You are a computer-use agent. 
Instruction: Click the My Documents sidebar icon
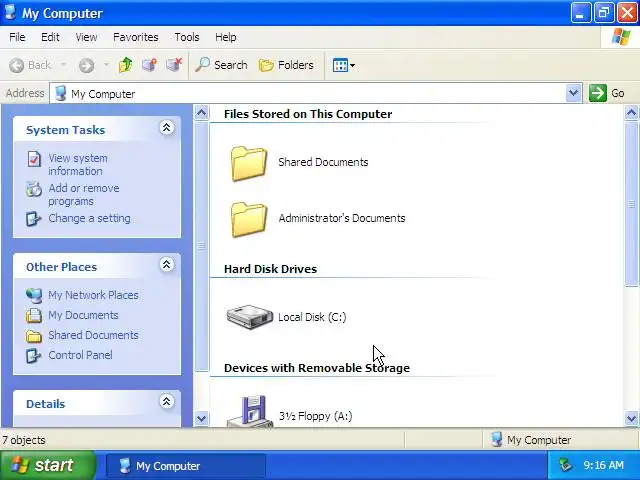point(34,316)
